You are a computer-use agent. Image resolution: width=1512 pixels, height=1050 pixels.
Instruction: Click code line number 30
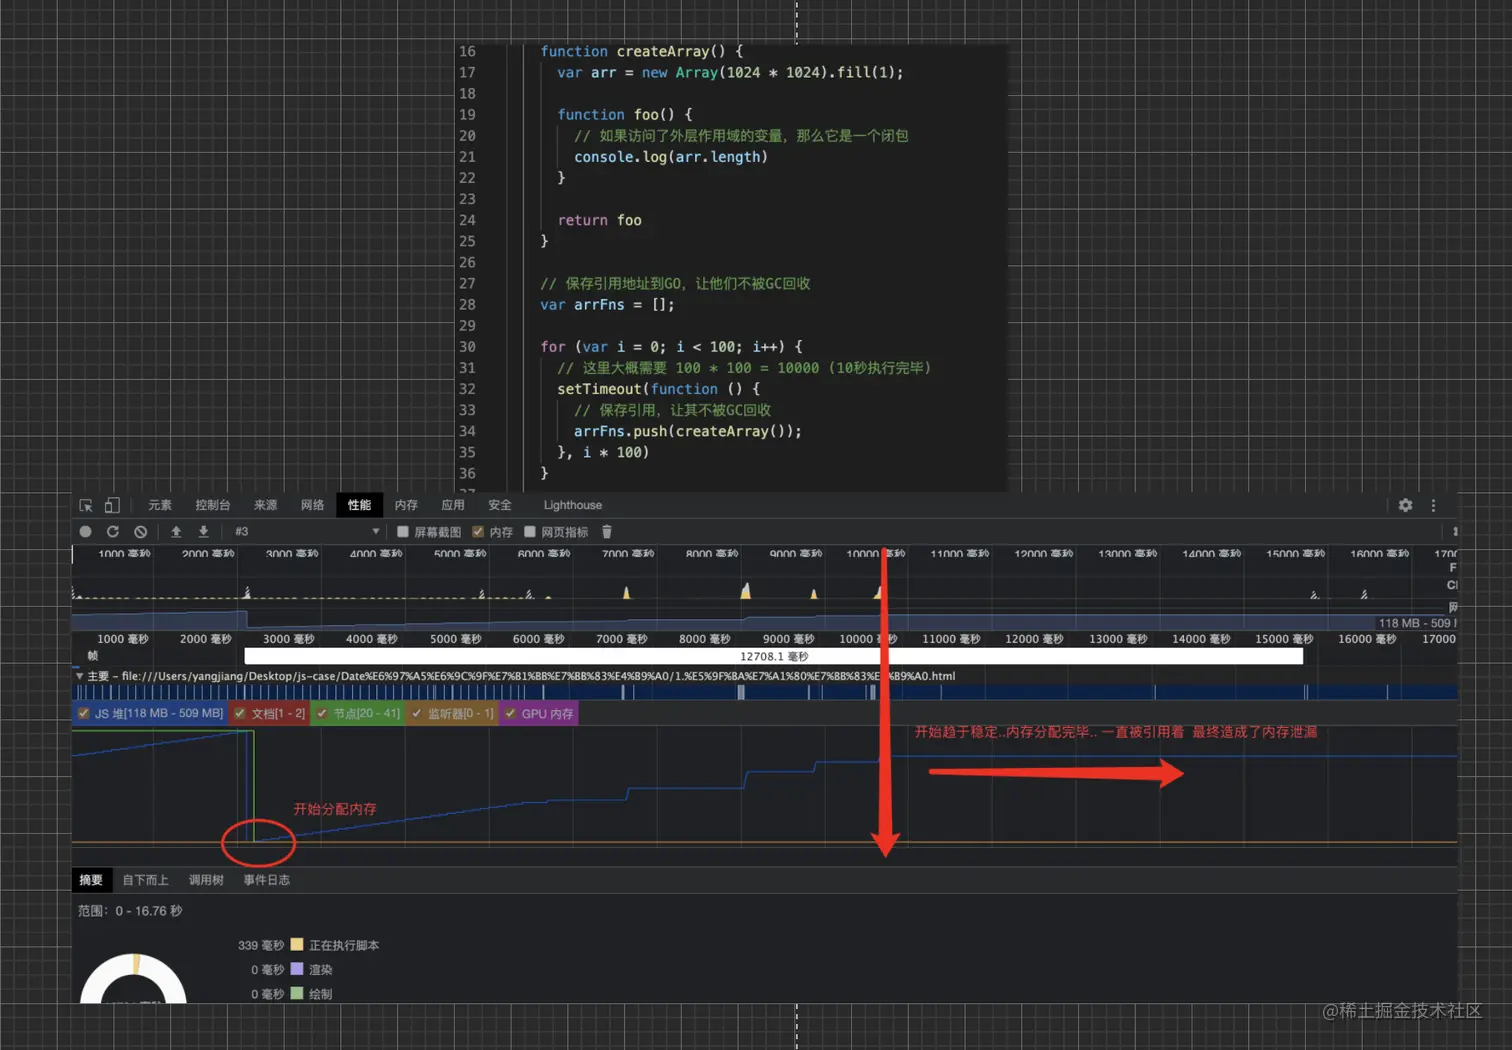point(467,347)
